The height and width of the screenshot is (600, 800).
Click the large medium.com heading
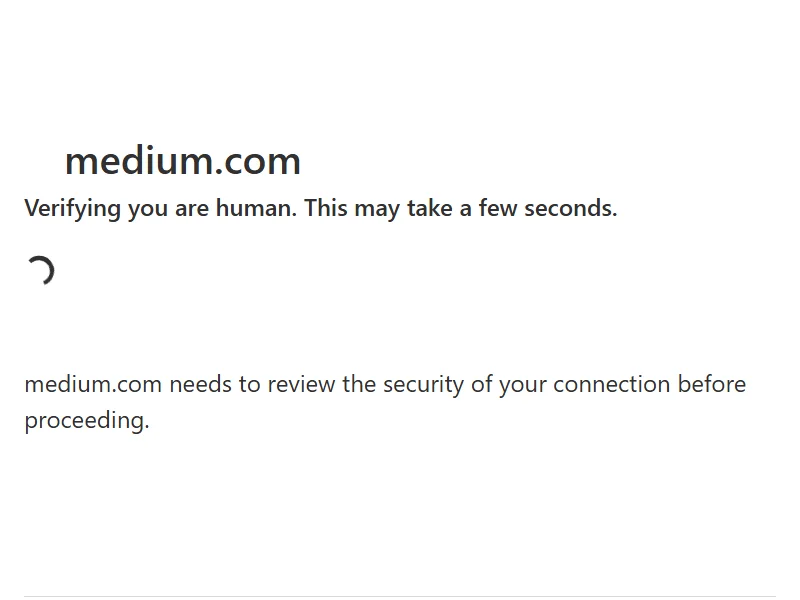point(182,161)
